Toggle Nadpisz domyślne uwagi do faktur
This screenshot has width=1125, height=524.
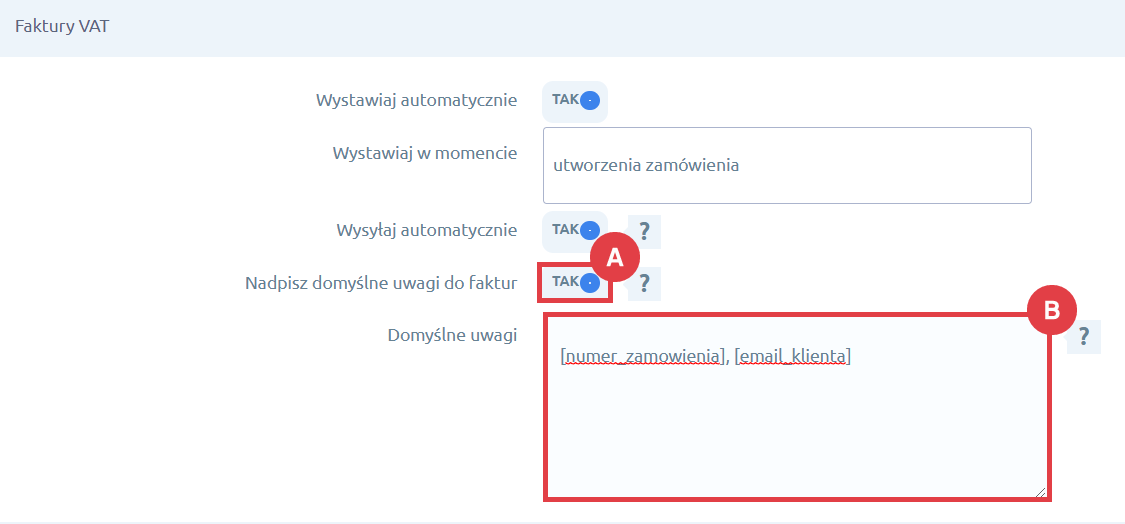tap(576, 283)
